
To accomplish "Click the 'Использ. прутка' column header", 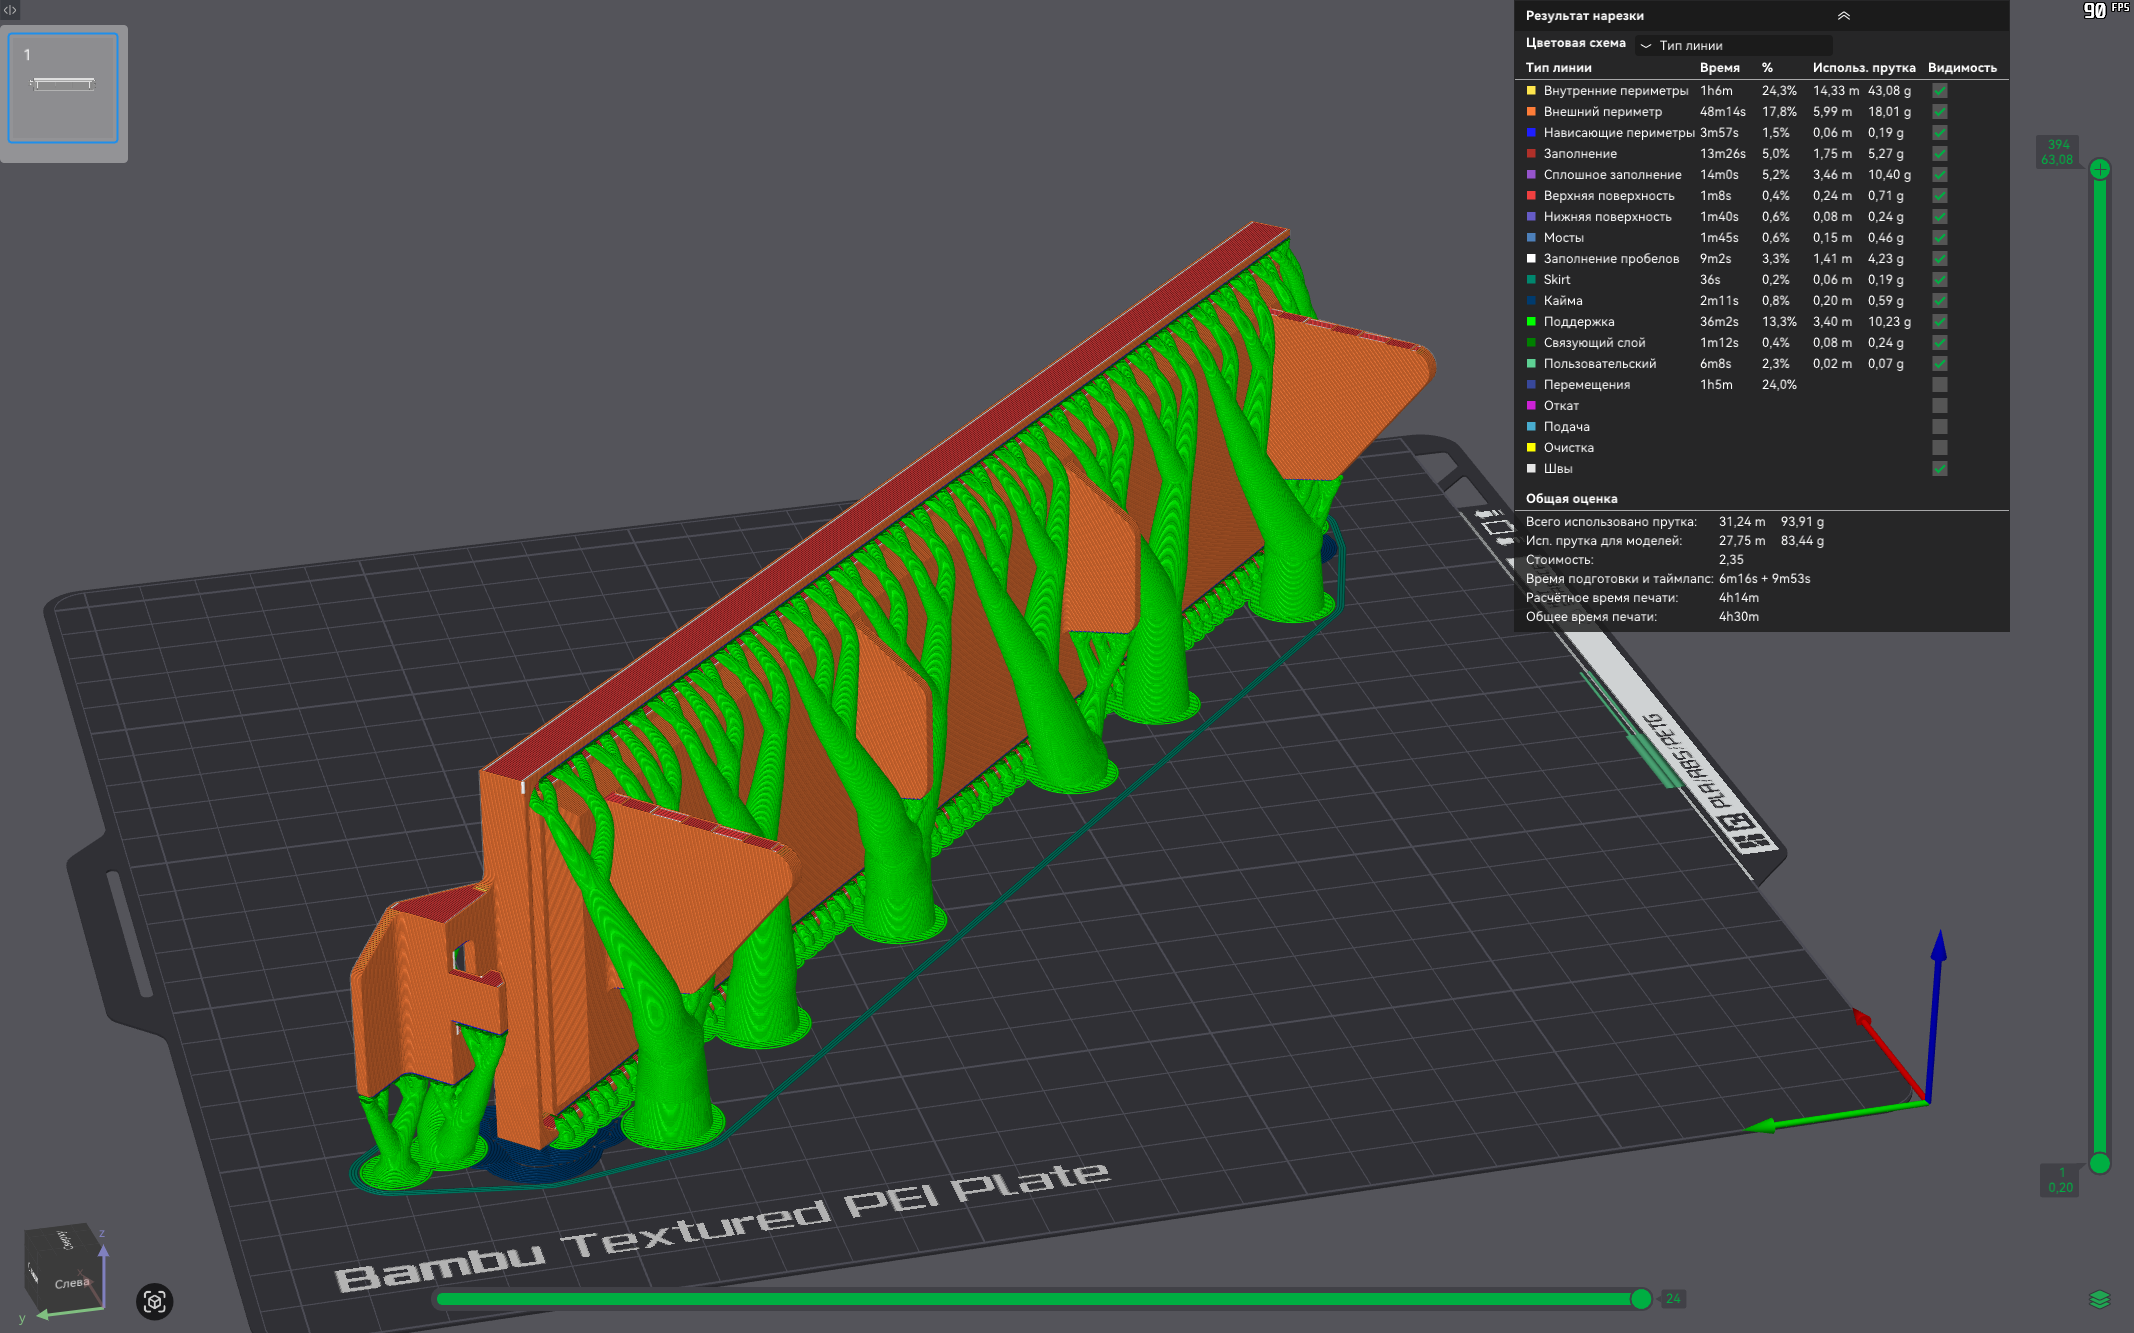I will 1863,68.
